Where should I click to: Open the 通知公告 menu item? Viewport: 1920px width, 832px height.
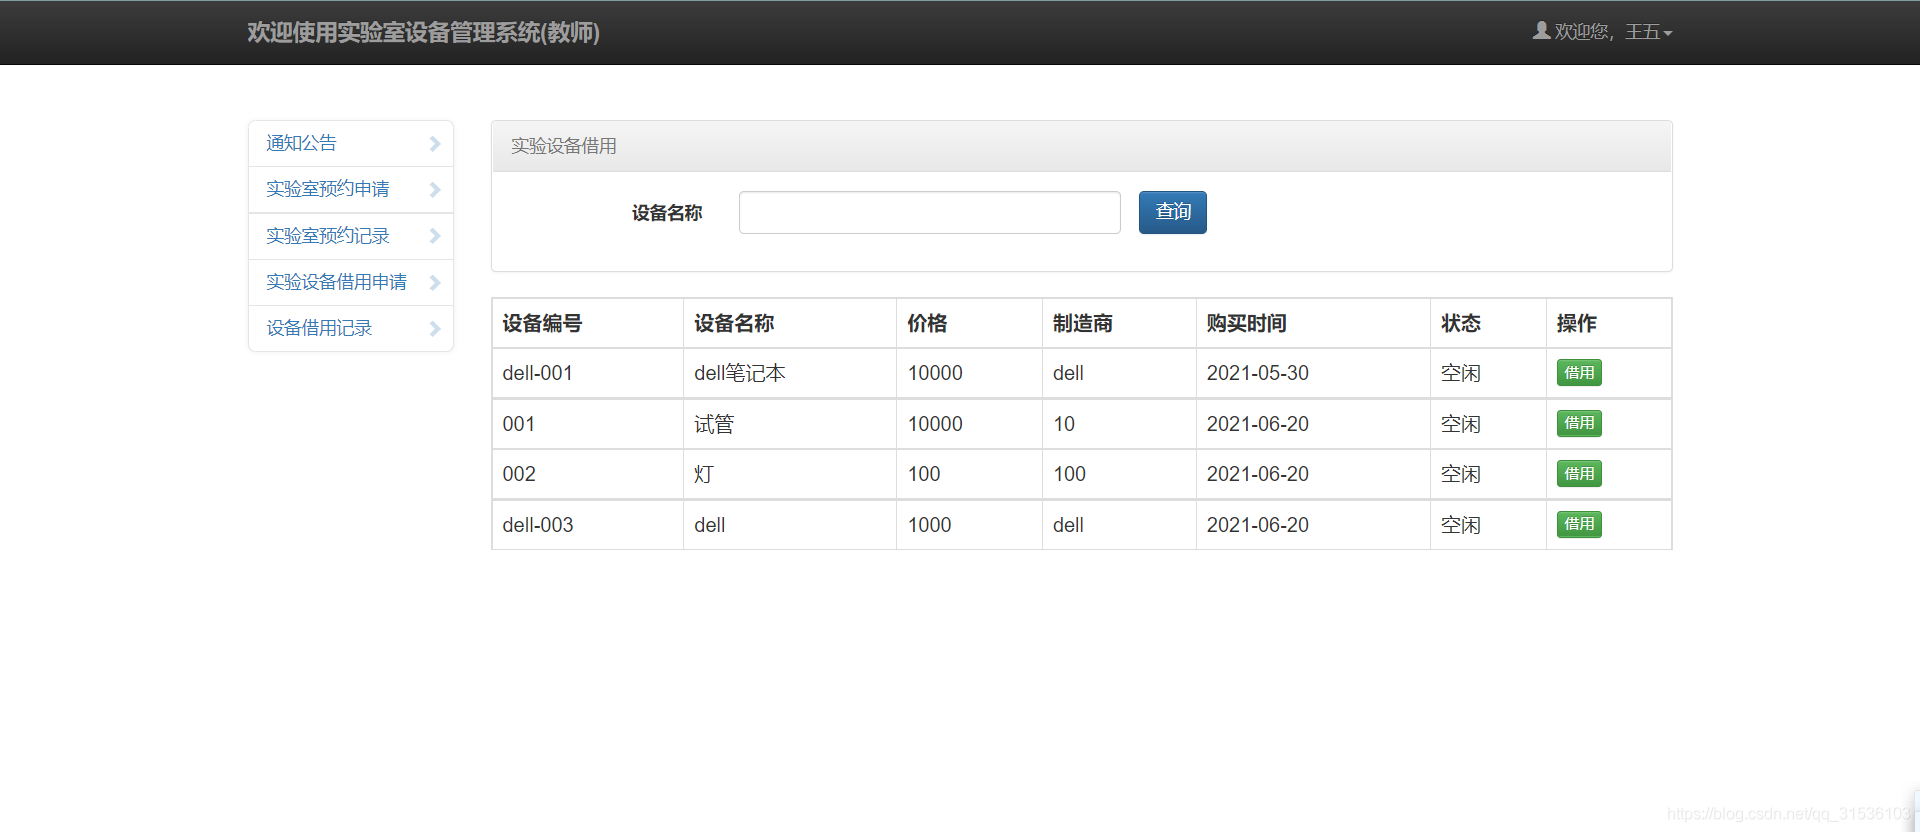click(351, 144)
